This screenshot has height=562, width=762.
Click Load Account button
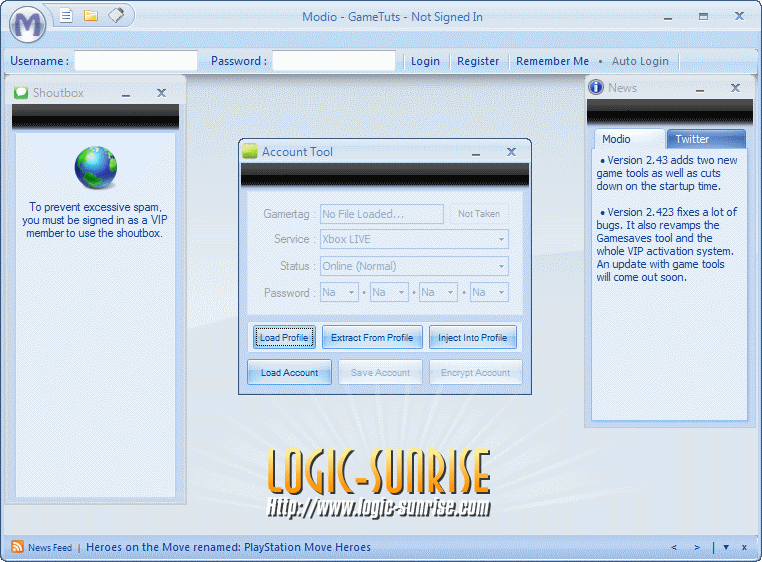(290, 372)
